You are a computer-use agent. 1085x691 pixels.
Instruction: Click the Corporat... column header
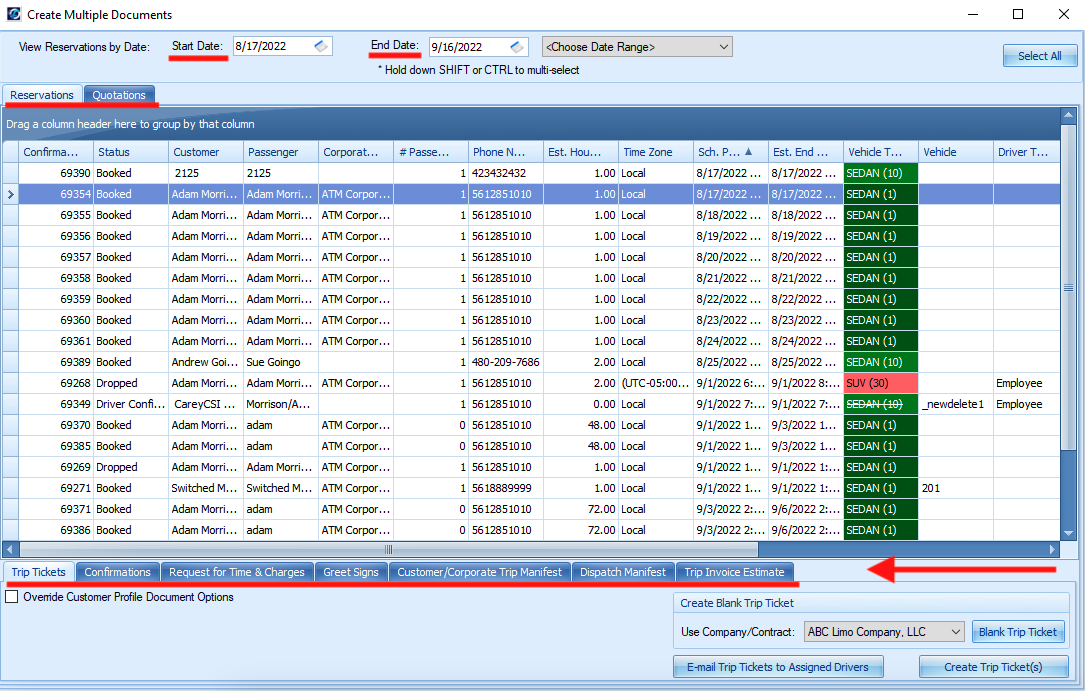pyautogui.click(x=356, y=151)
